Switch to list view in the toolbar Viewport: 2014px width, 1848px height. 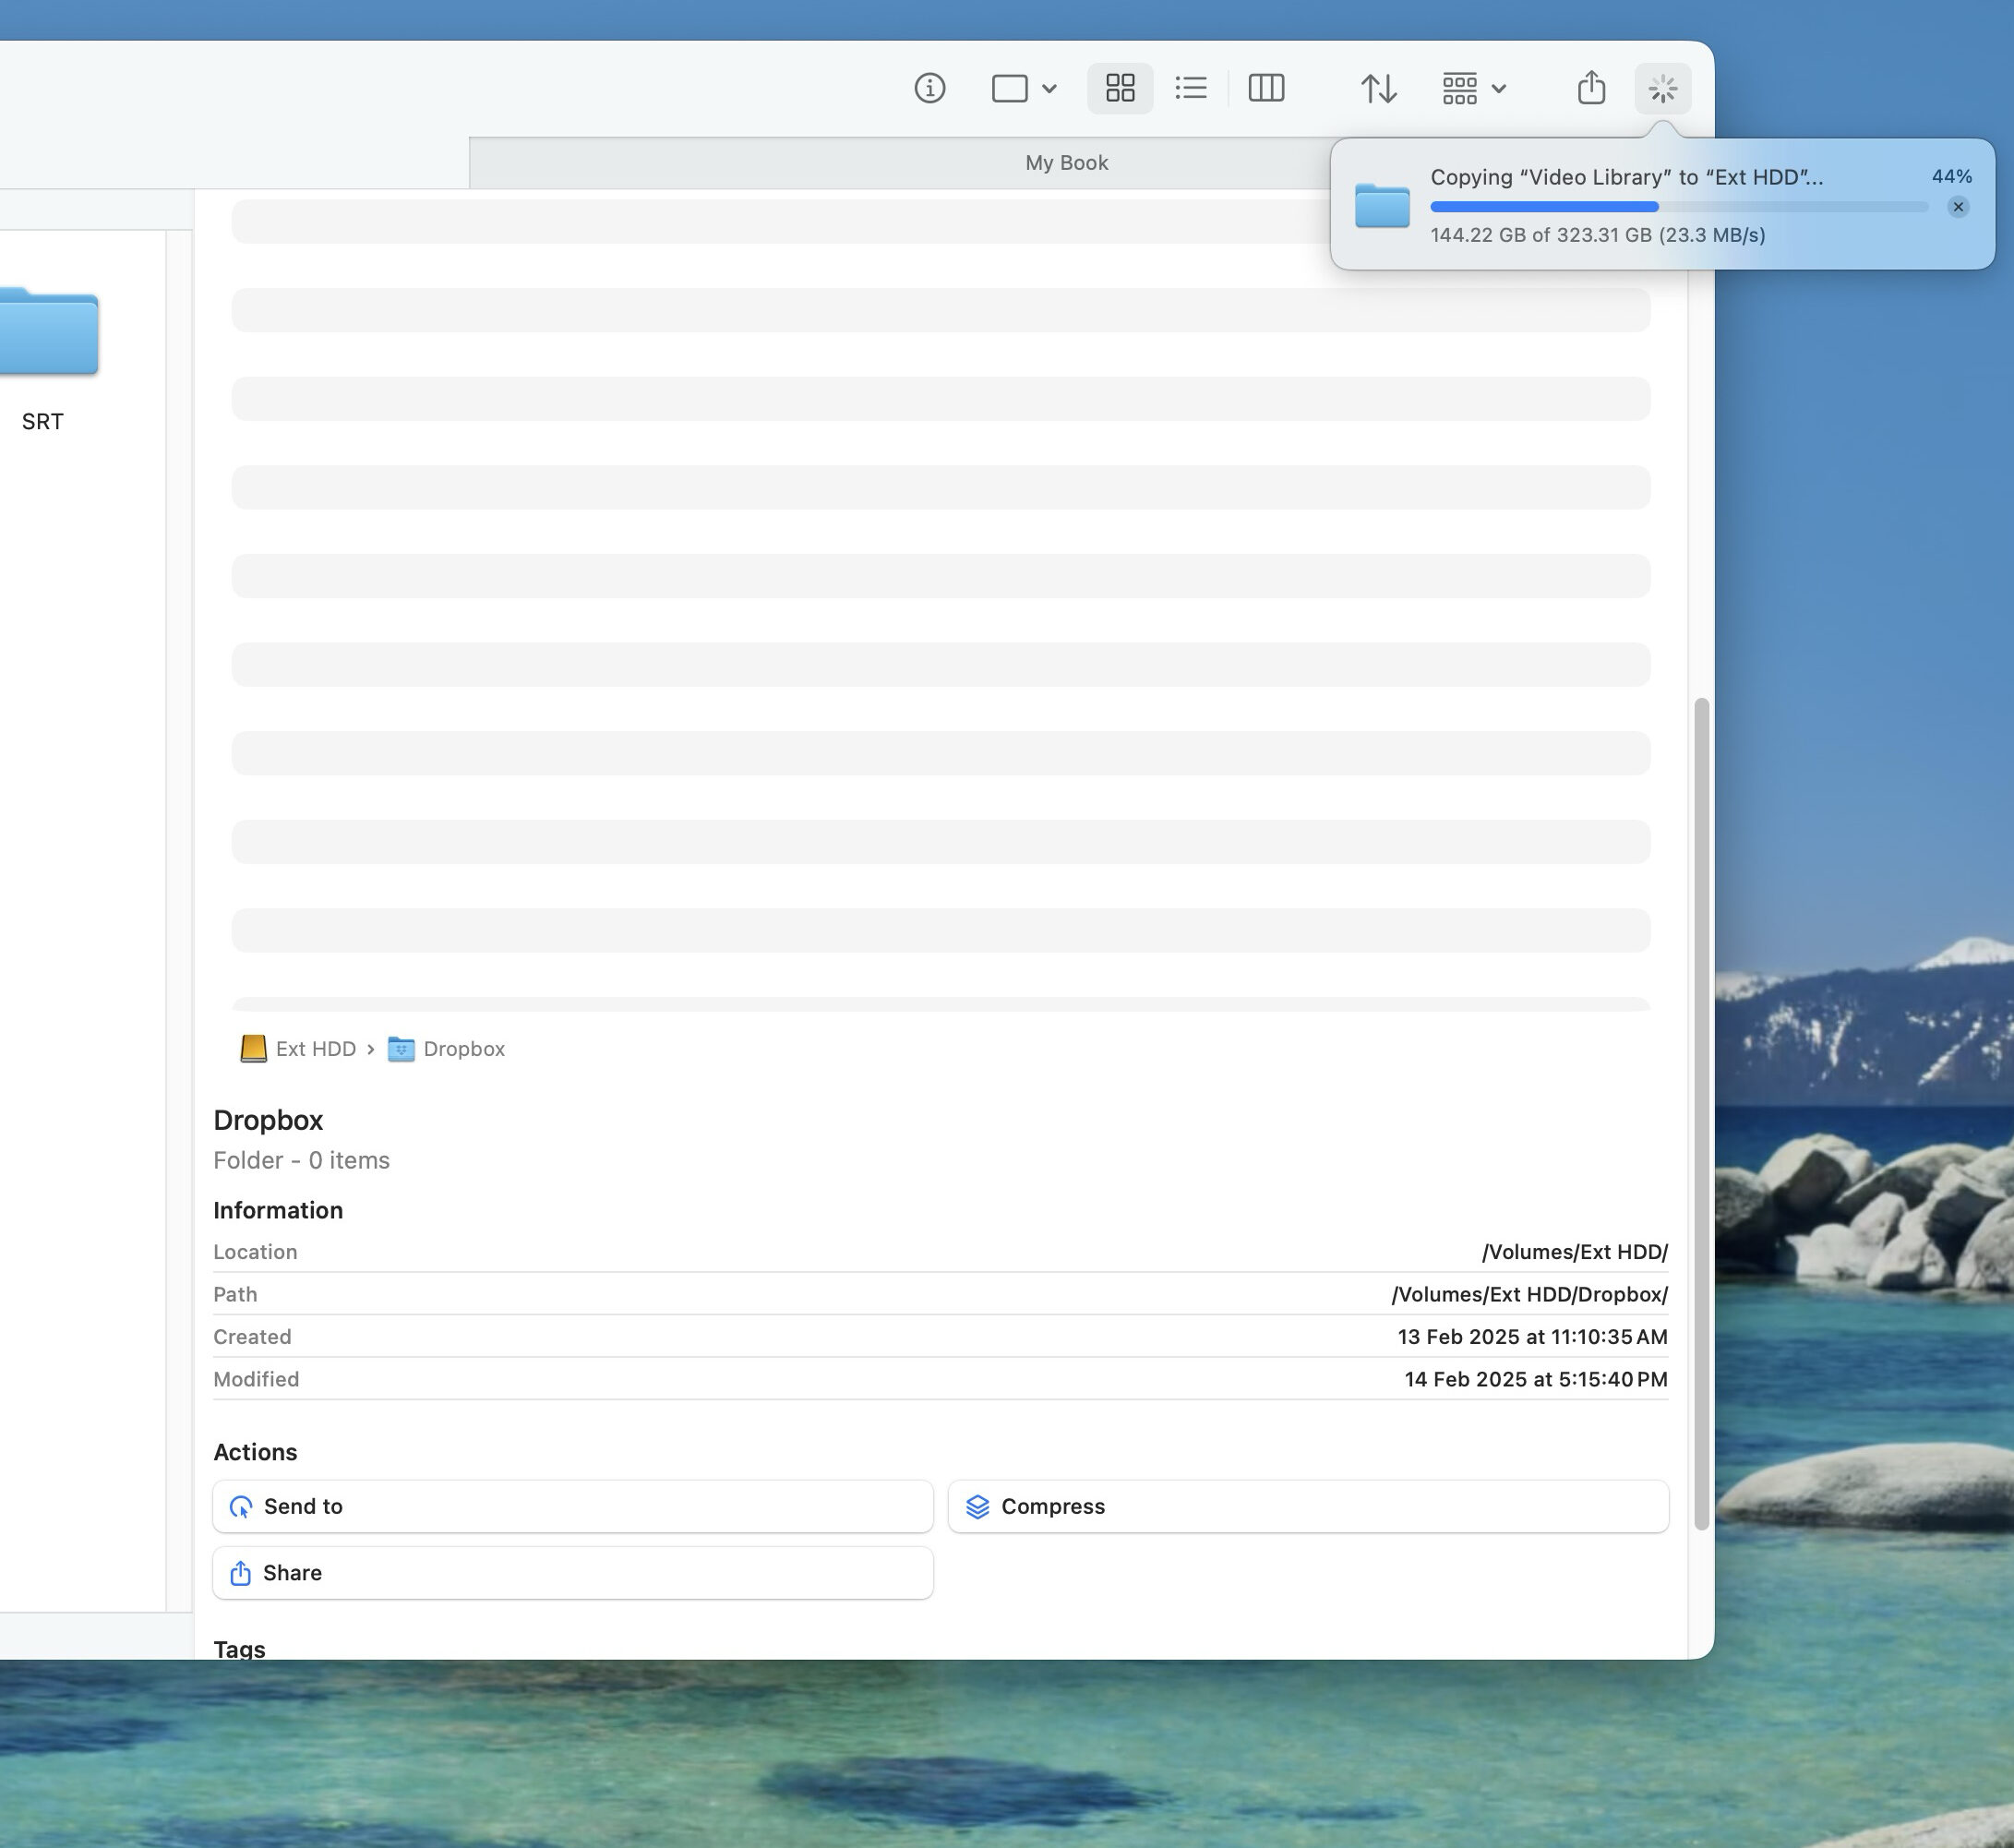coord(1191,88)
